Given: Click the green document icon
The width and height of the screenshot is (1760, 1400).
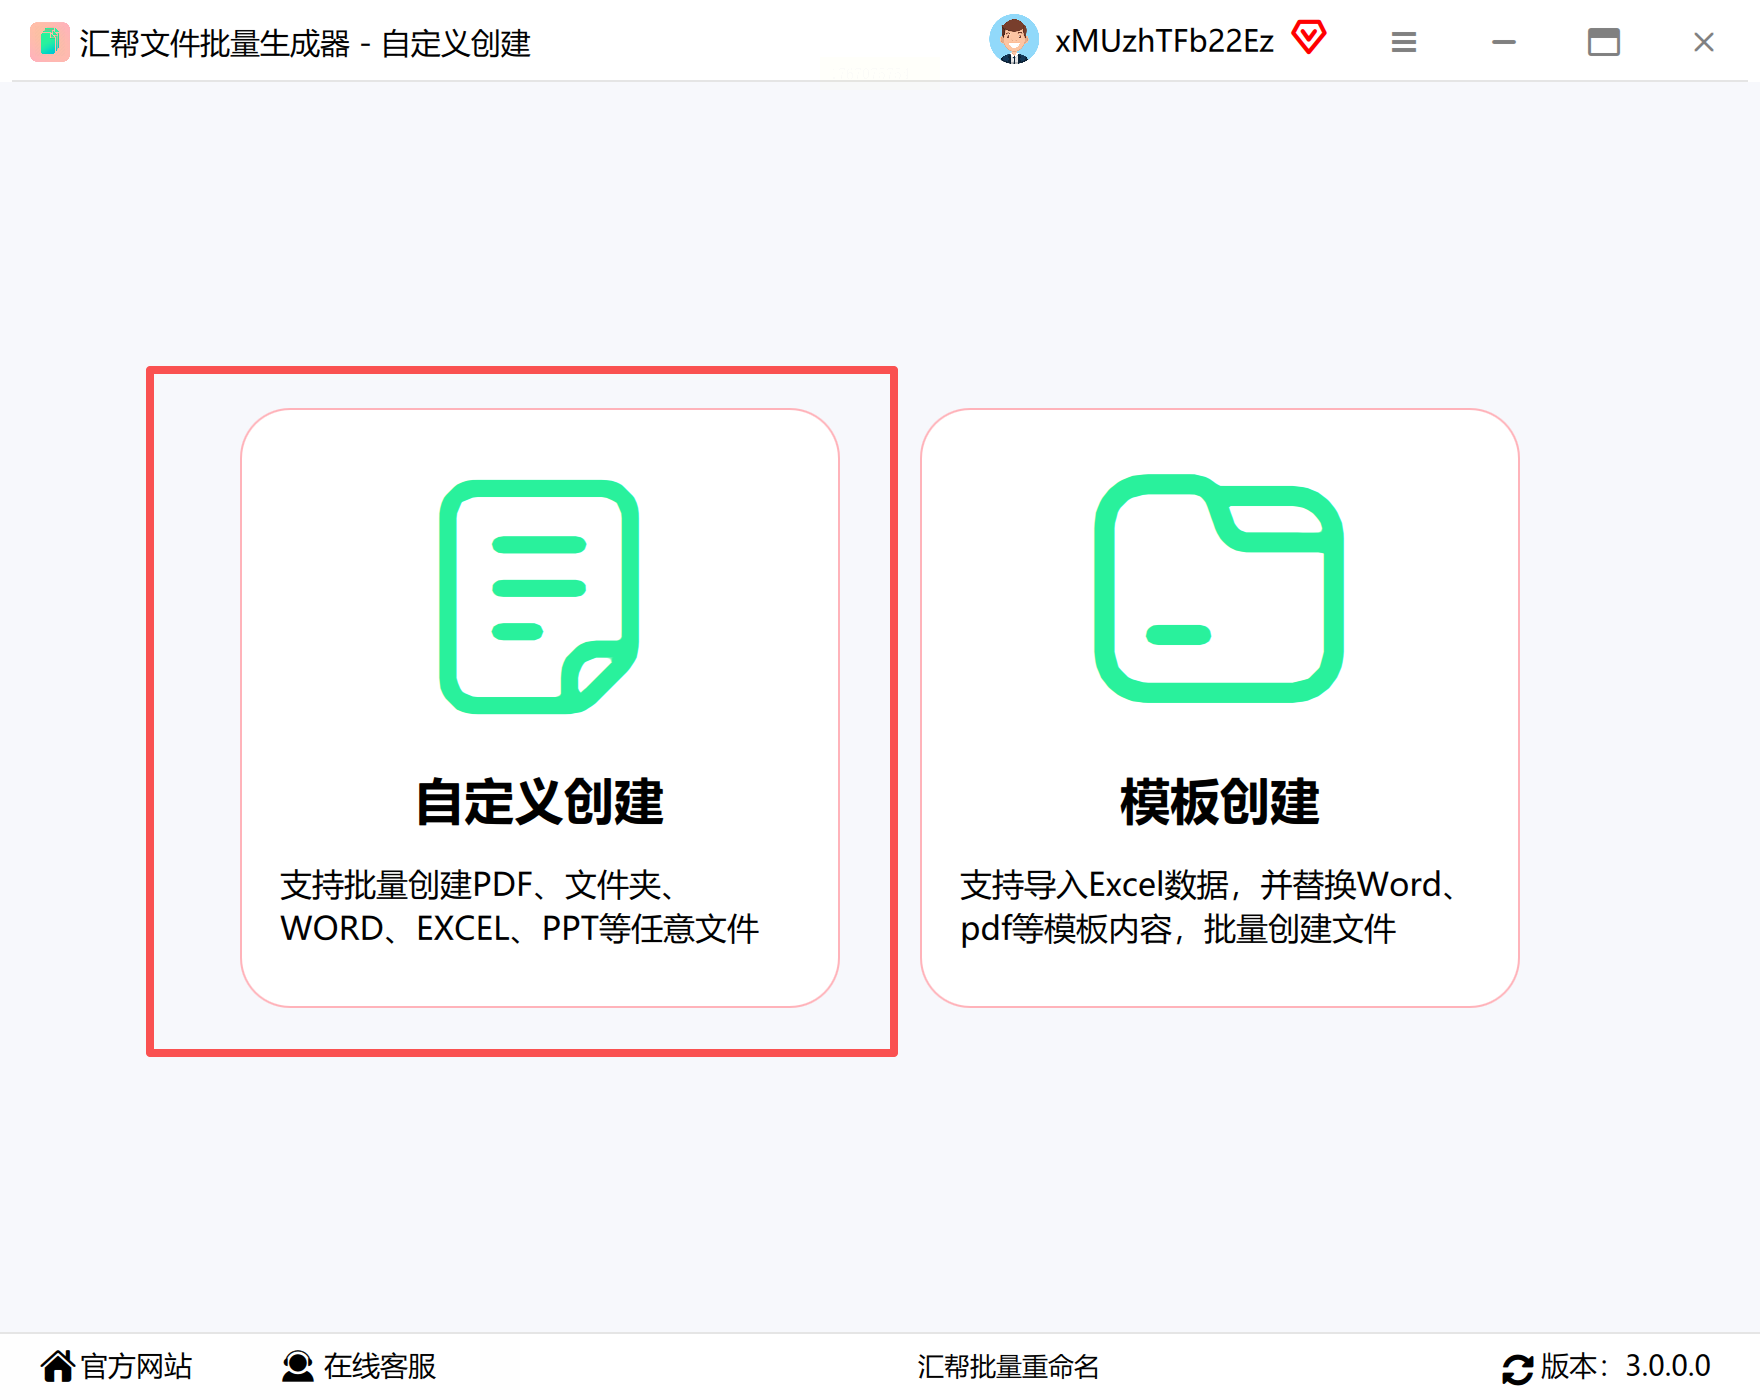Looking at the screenshot, I should (x=539, y=597).
